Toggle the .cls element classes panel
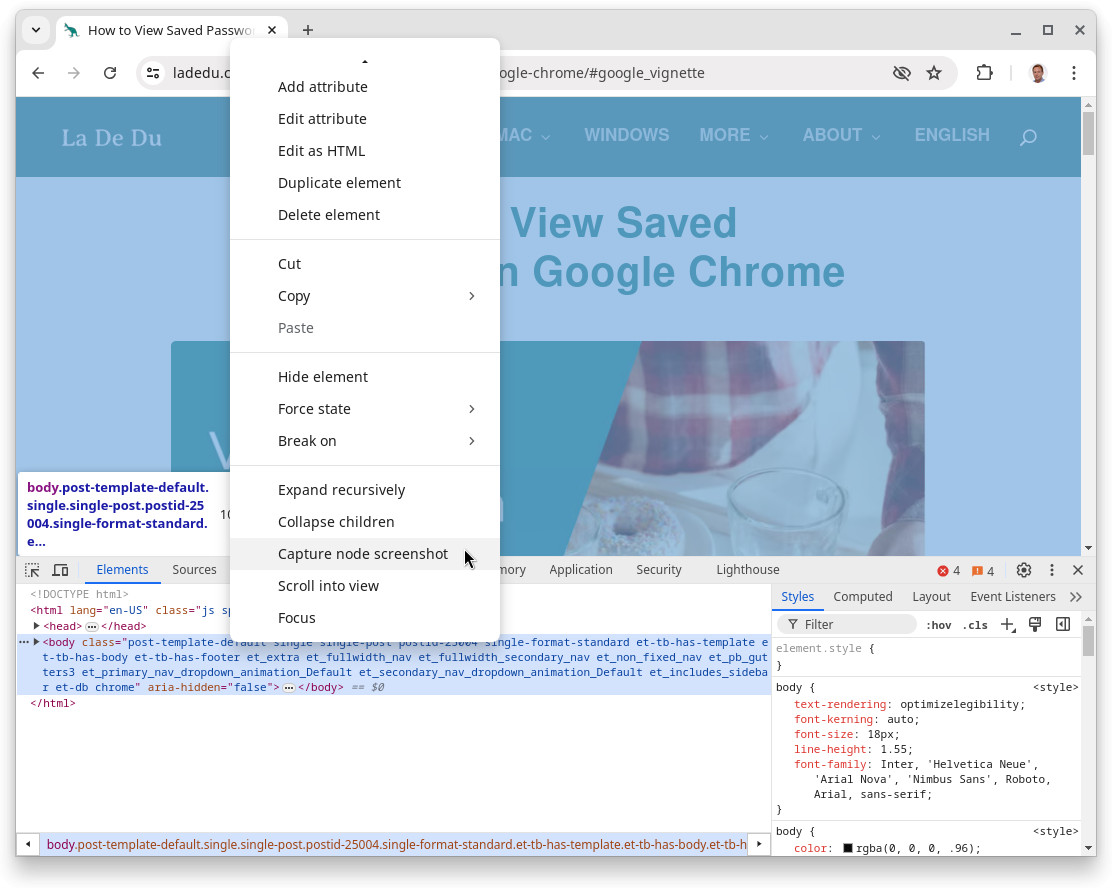The image size is (1112, 888). [x=975, y=625]
